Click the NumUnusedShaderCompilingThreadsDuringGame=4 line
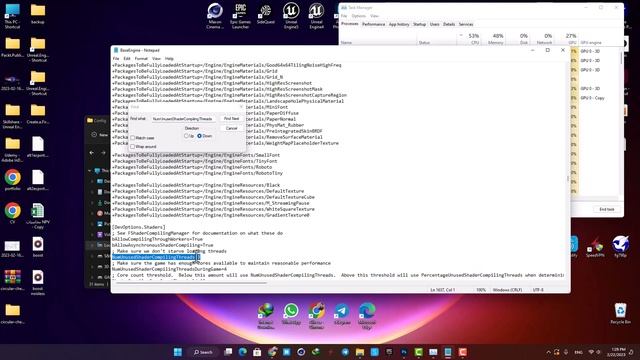The width and height of the screenshot is (640, 360). 169,269
